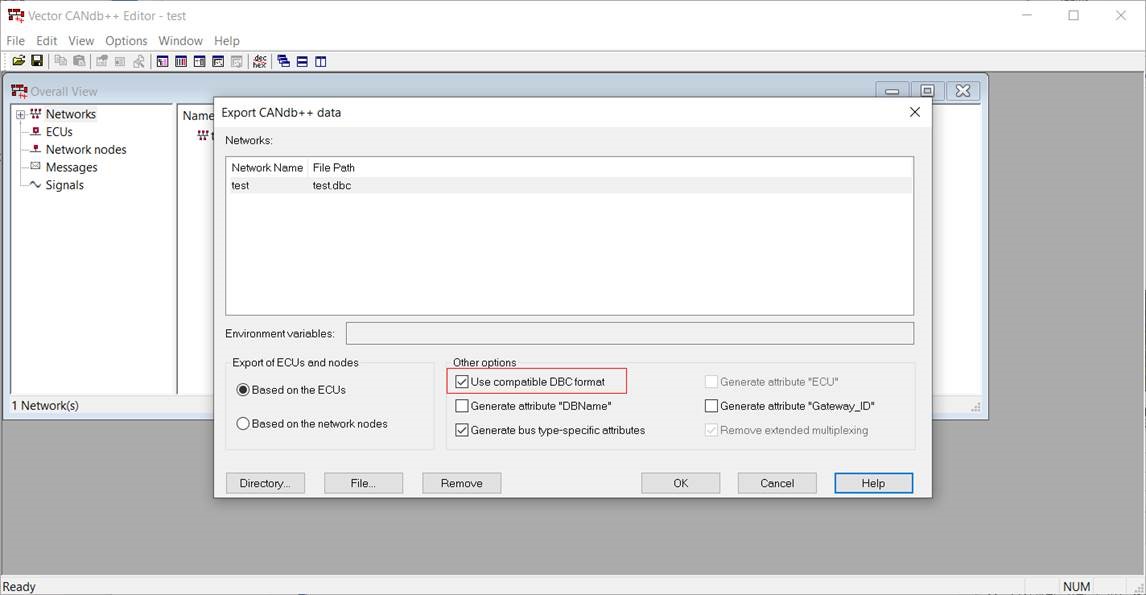Click the Network nodes tree icon

click(x=35, y=149)
